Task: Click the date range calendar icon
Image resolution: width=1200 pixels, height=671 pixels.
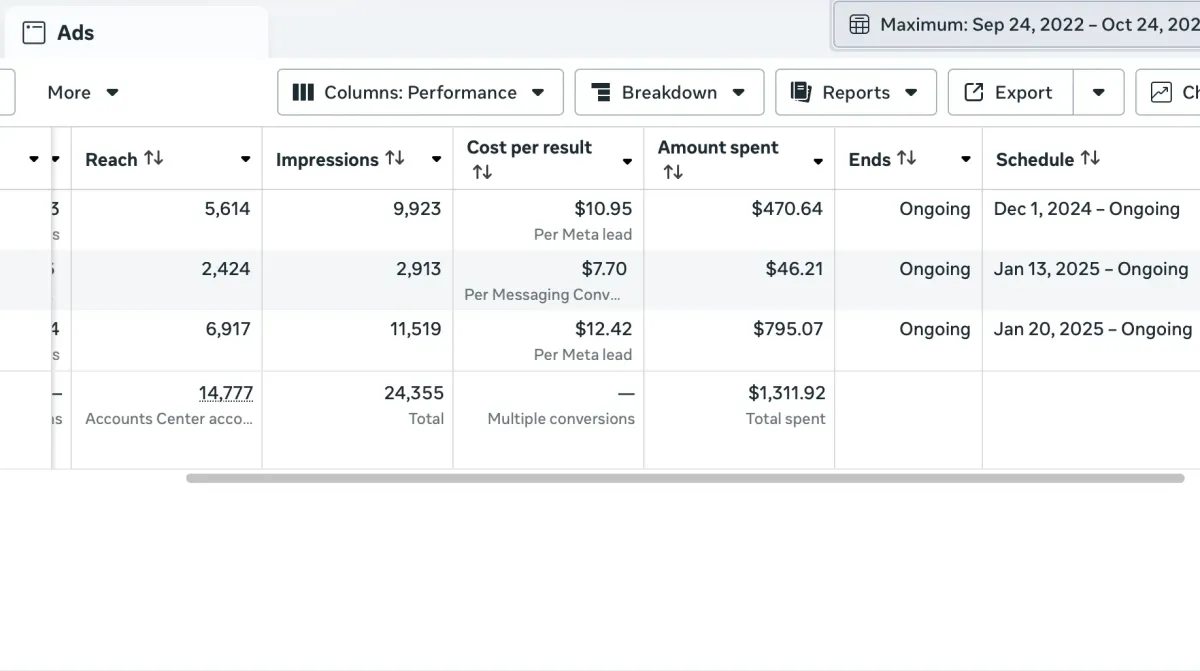Action: point(859,25)
